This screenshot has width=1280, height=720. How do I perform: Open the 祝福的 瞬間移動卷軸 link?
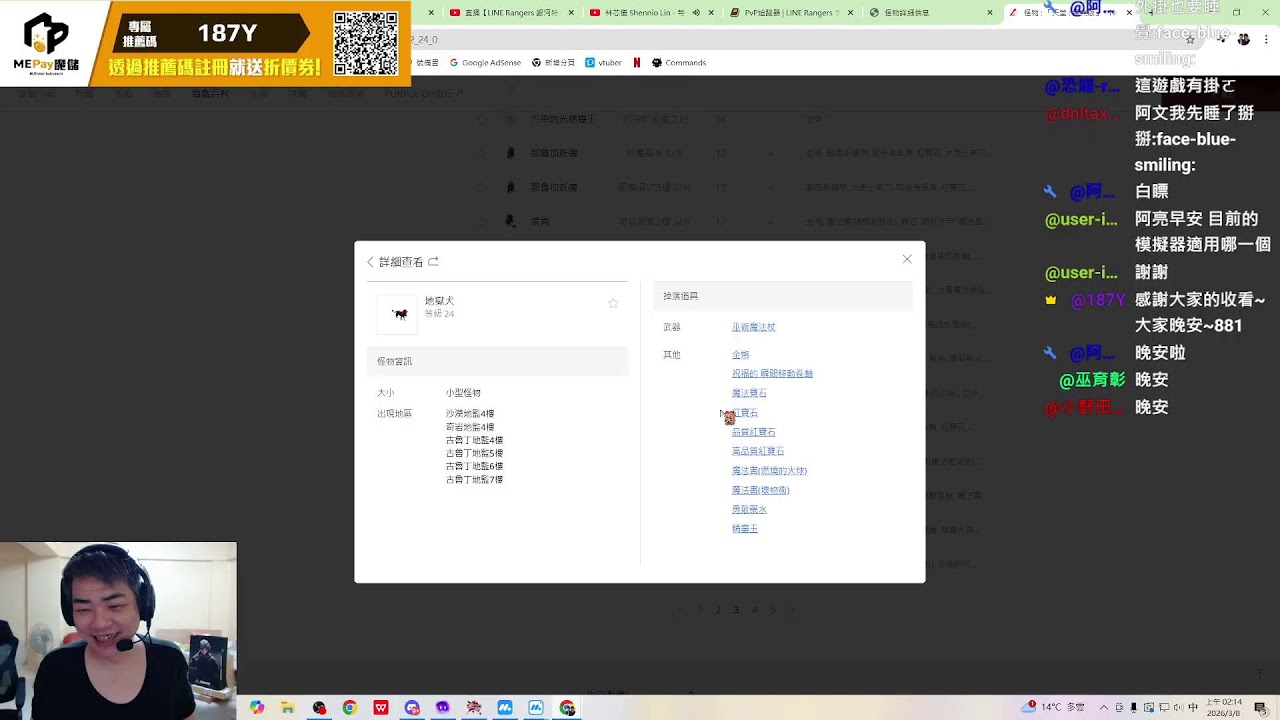click(x=772, y=374)
